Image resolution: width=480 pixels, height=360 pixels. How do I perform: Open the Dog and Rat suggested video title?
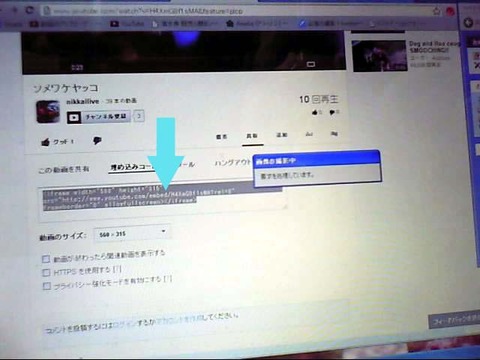tap(435, 47)
